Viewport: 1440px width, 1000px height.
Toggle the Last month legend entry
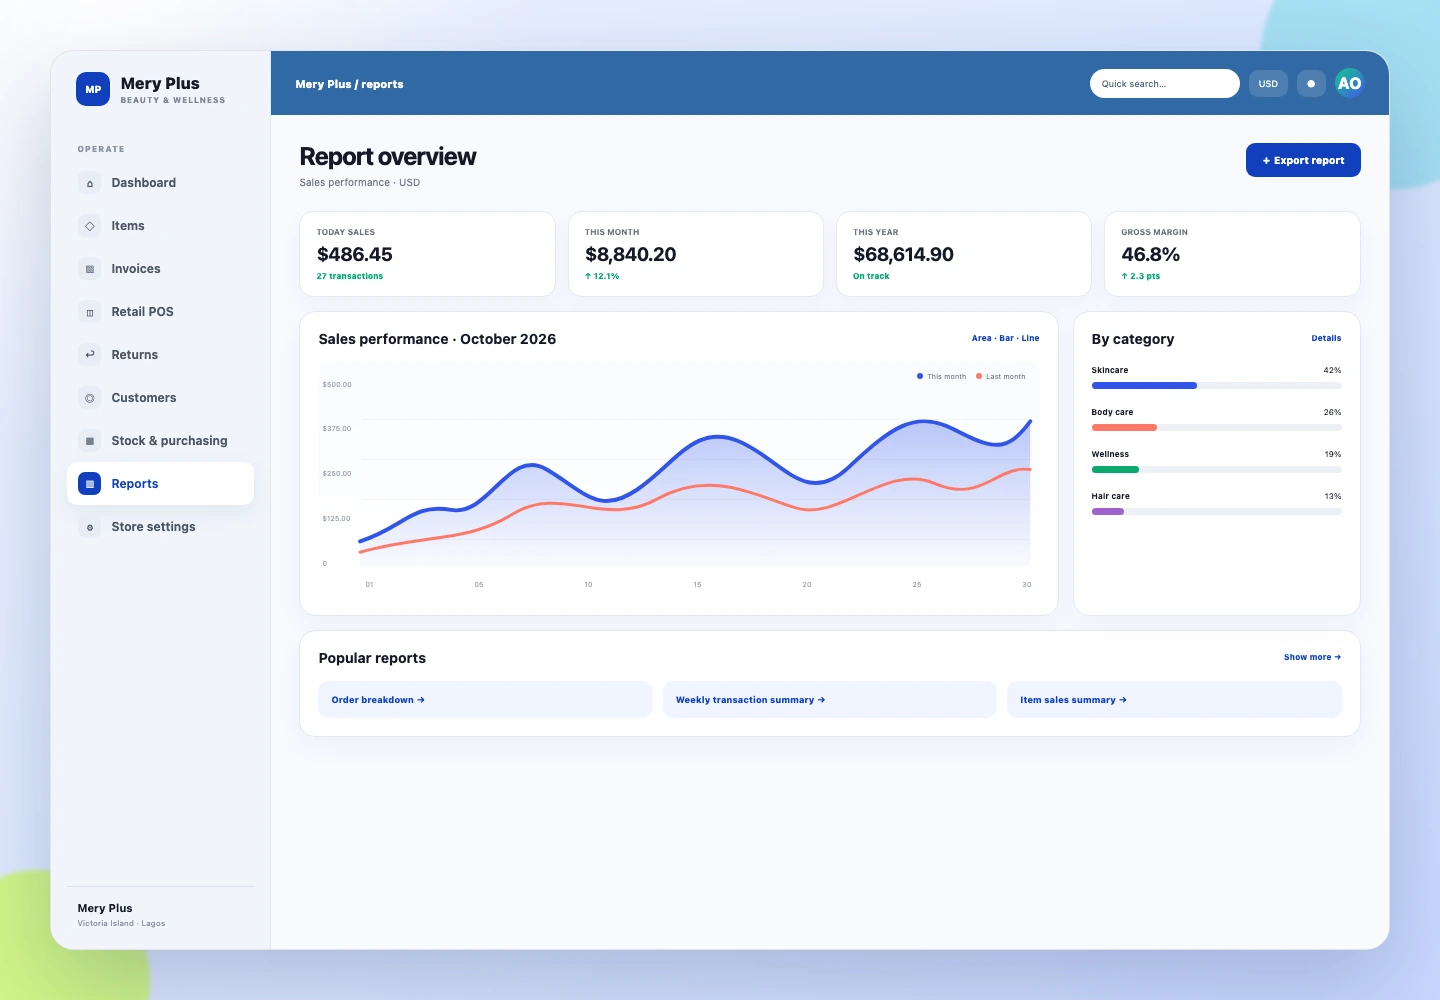click(x=1000, y=377)
